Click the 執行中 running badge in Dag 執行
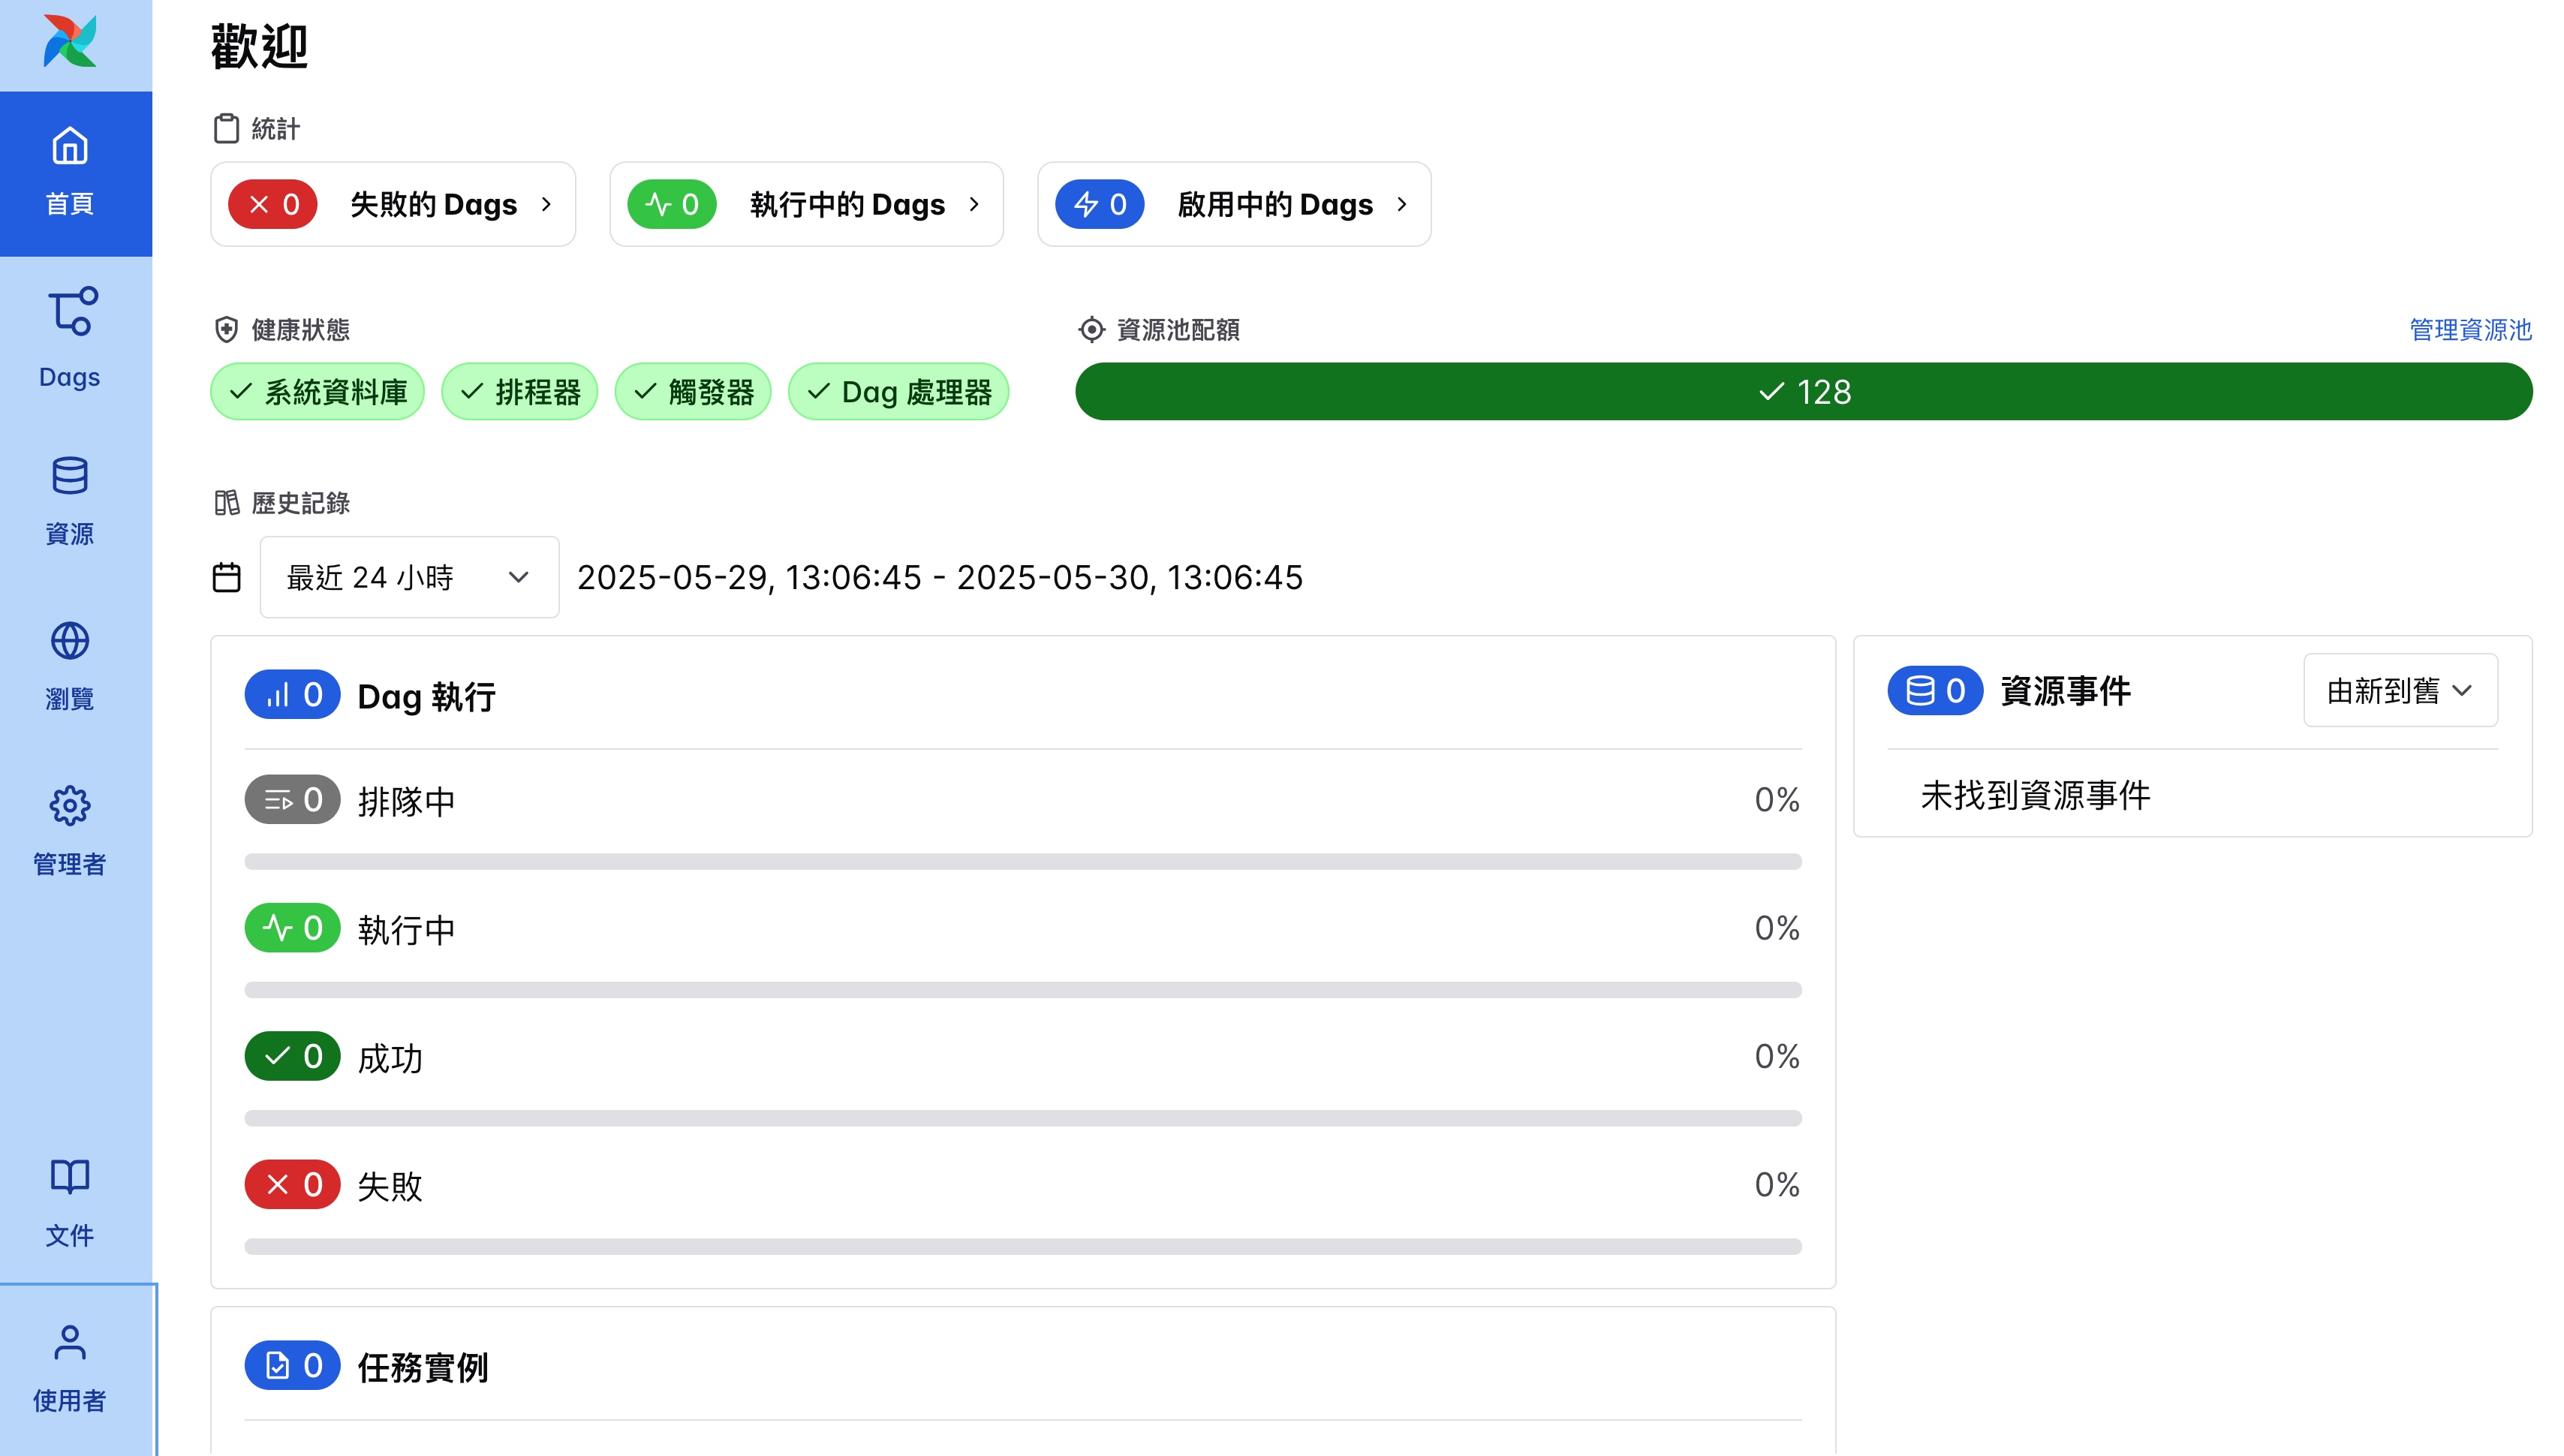Viewport: 2564px width, 1456px height. tap(293, 927)
